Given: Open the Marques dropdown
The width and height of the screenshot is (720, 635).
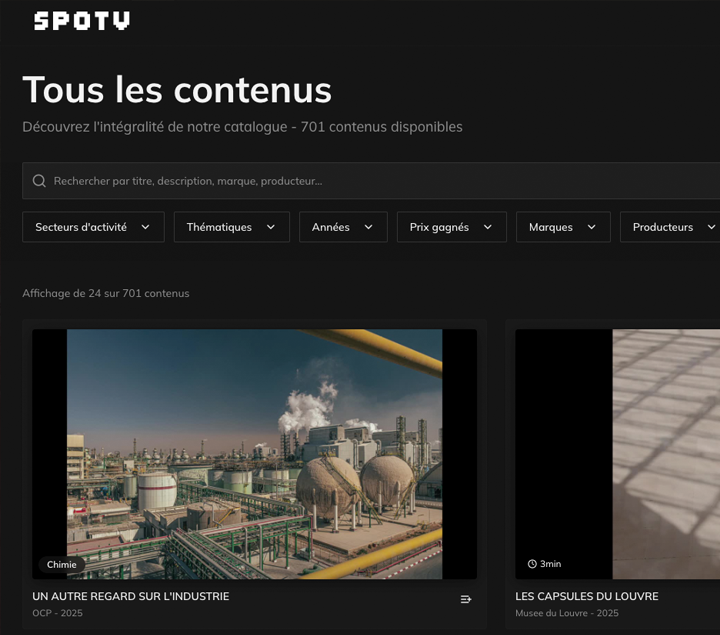Looking at the screenshot, I should [x=562, y=227].
